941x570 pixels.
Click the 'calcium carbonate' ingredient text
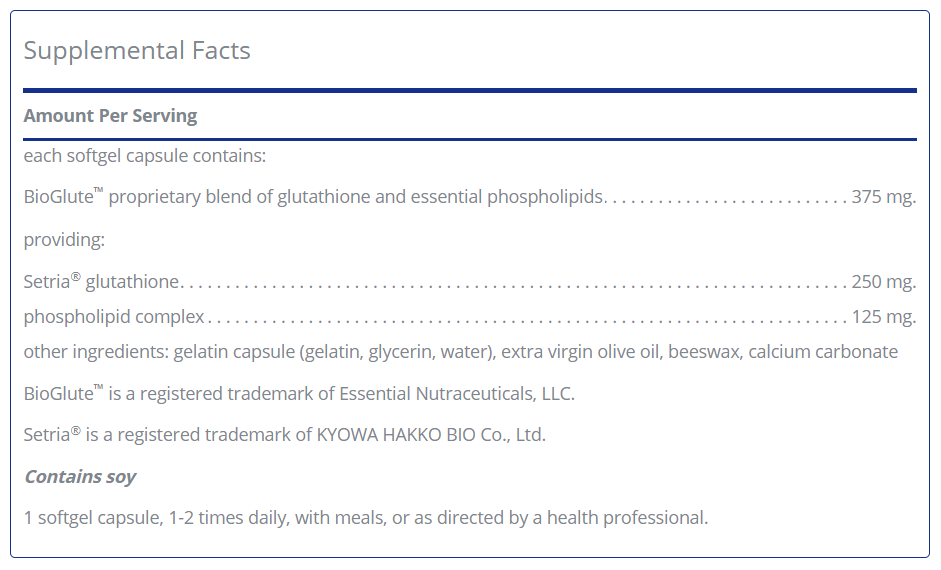tap(823, 352)
